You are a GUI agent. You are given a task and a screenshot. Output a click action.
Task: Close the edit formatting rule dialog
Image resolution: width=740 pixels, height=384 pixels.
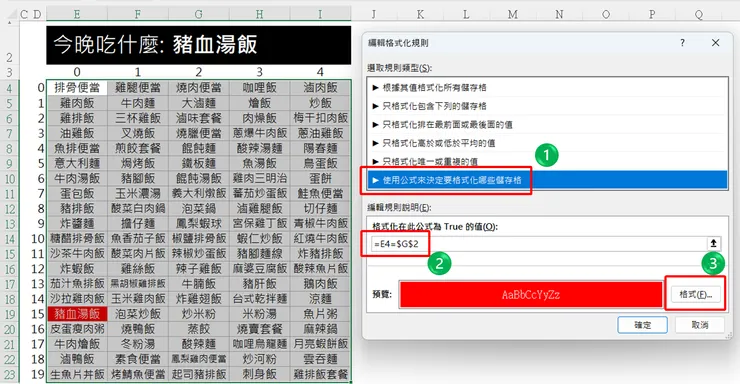point(715,43)
